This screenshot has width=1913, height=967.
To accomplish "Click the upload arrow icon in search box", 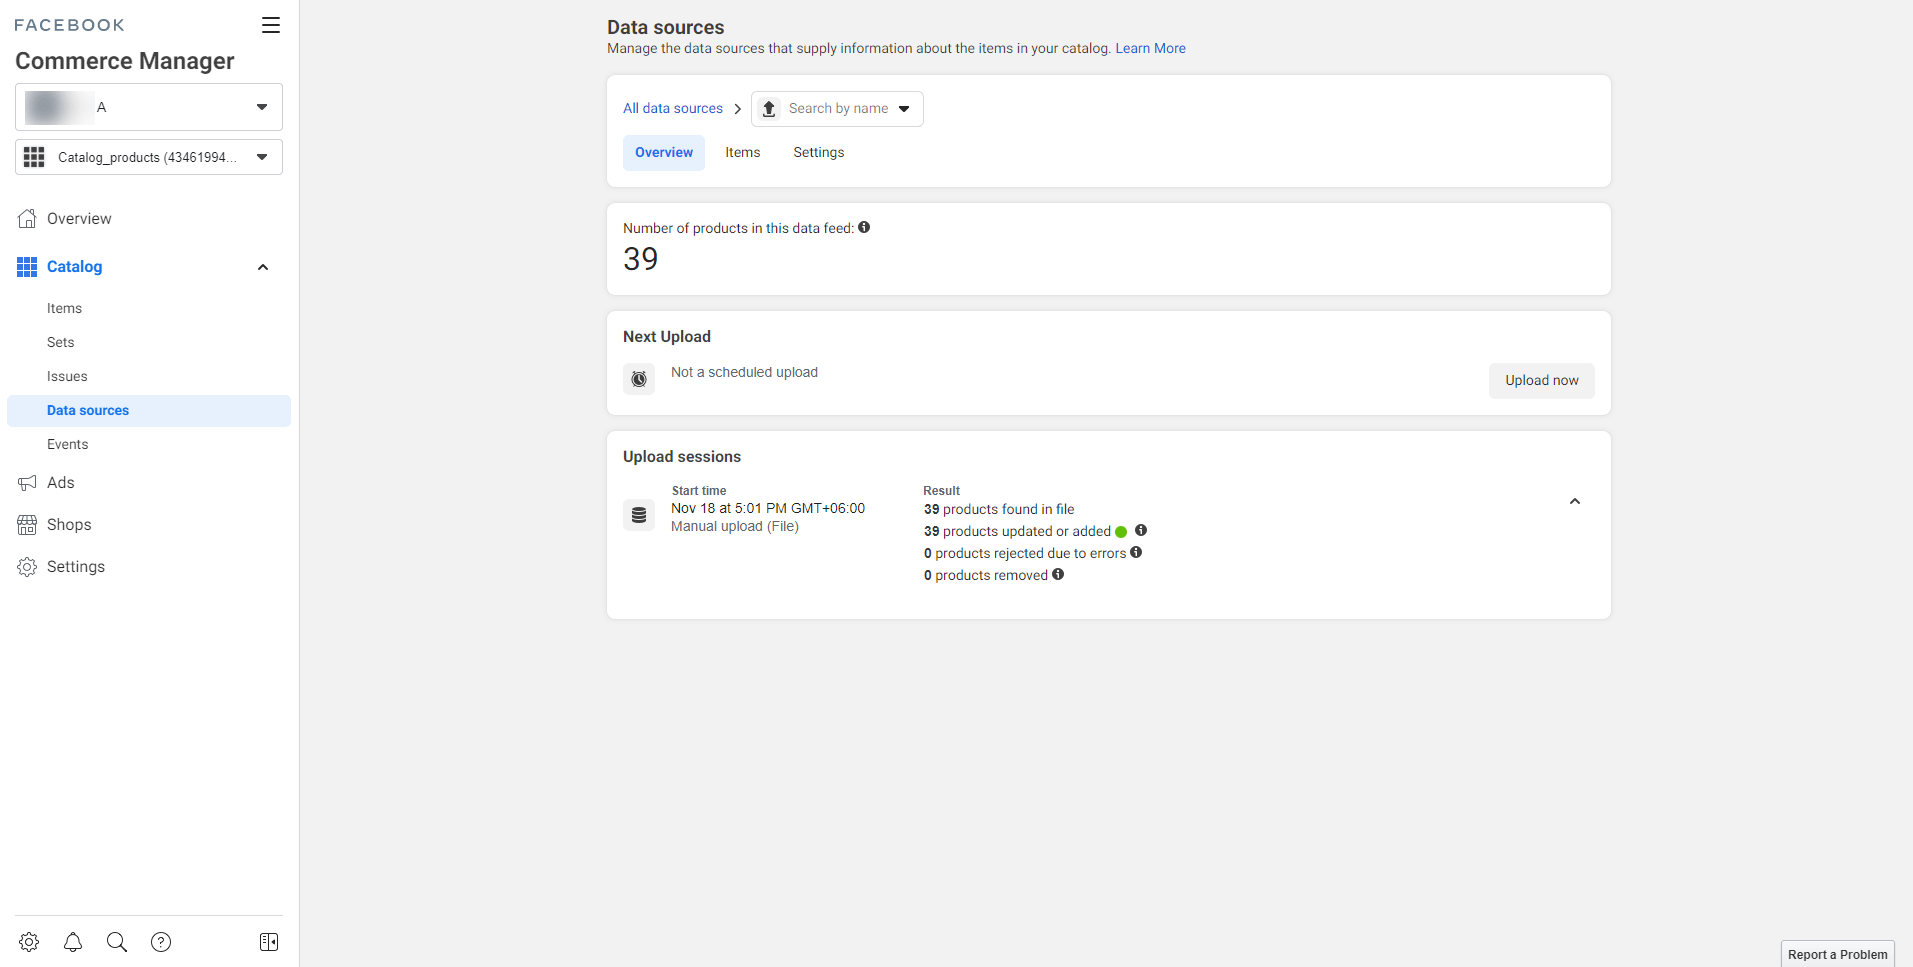I will pyautogui.click(x=769, y=109).
